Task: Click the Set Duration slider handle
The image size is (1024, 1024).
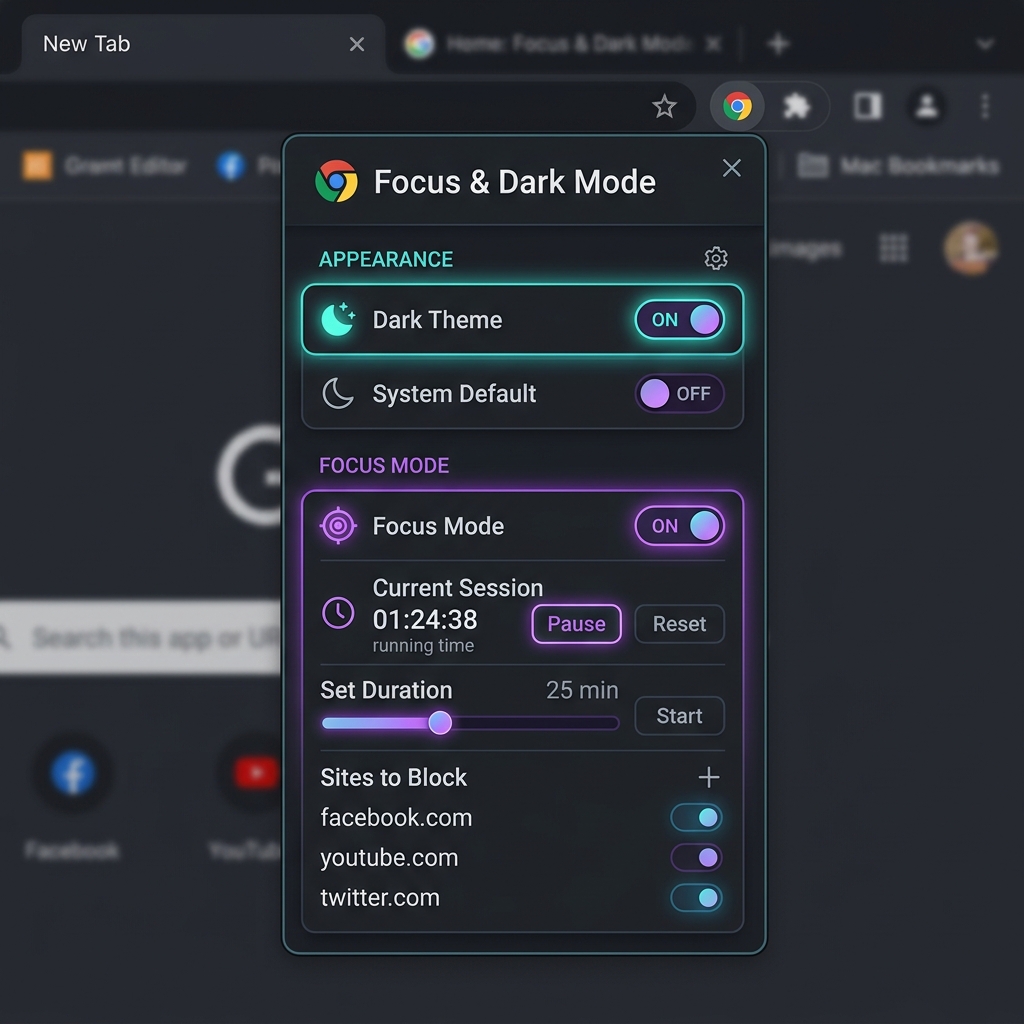Action: tap(440, 722)
